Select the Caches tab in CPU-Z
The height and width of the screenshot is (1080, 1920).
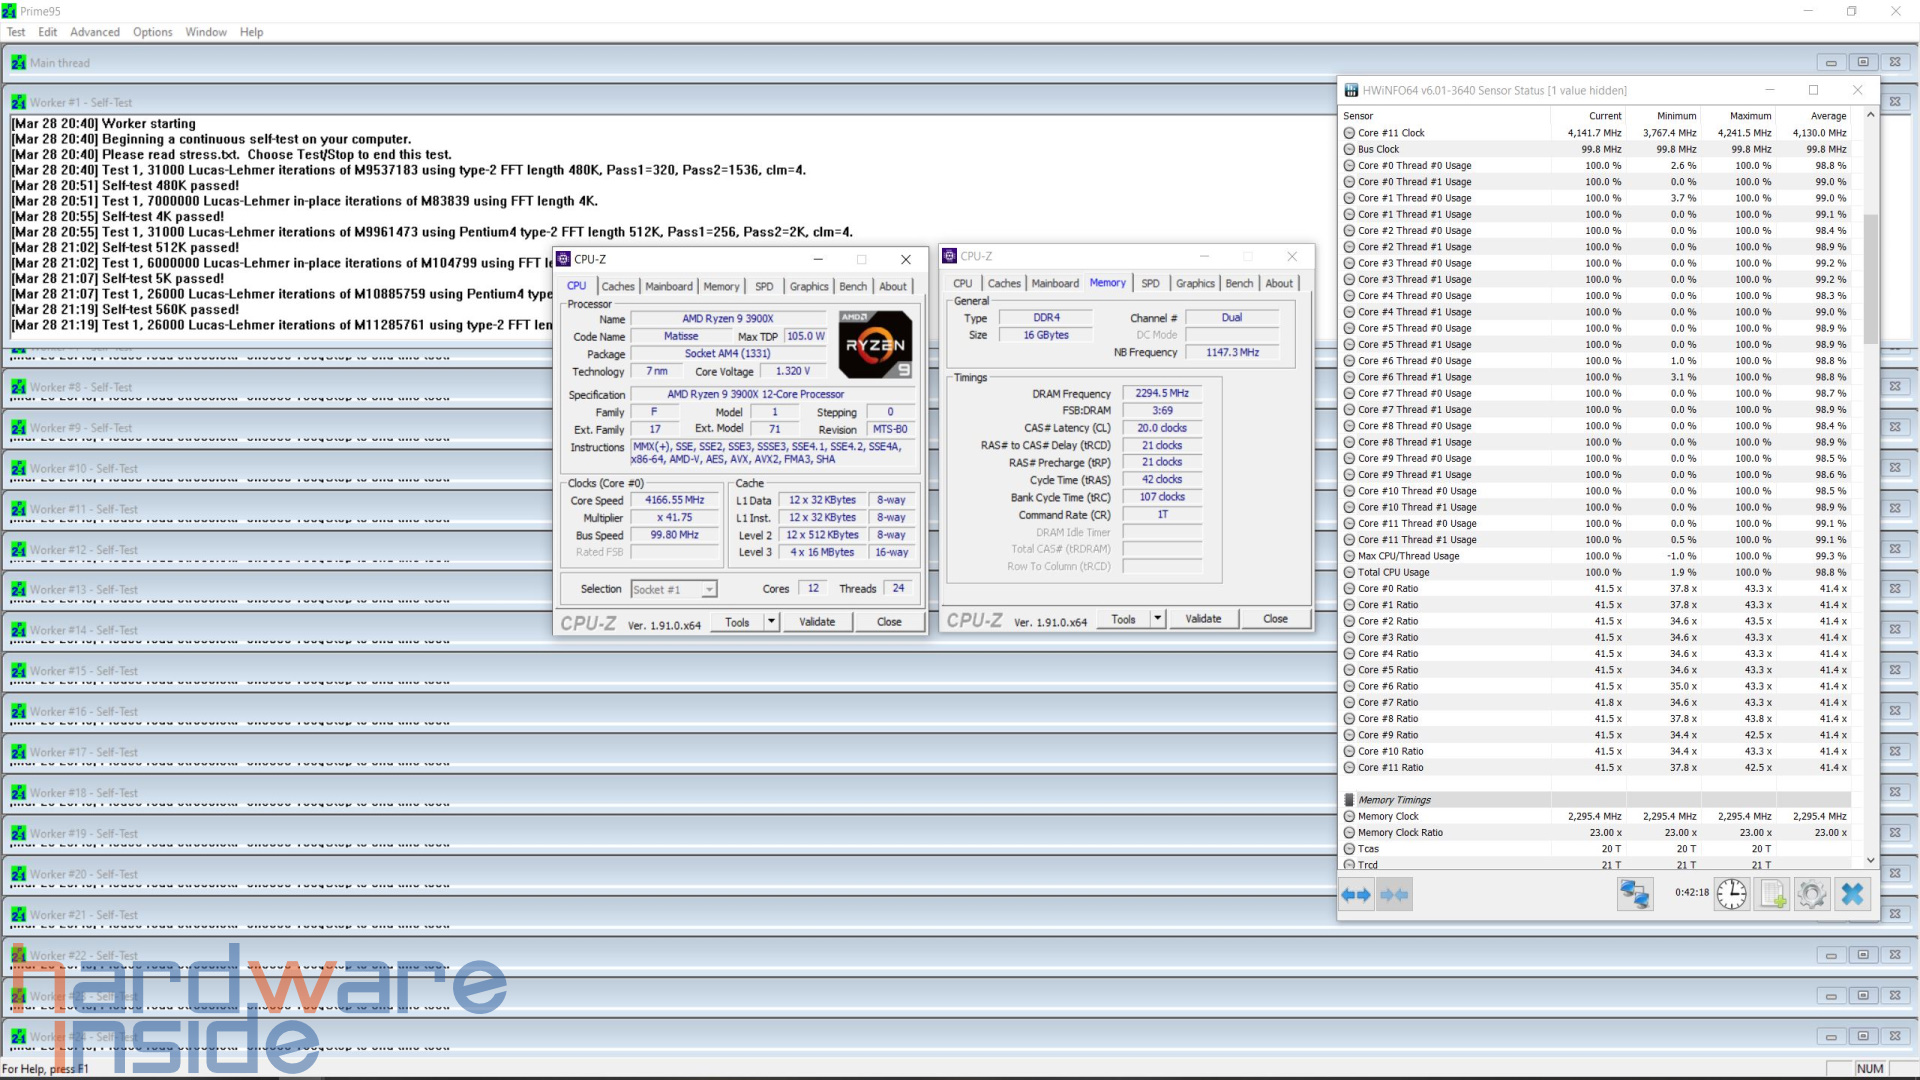tap(617, 285)
